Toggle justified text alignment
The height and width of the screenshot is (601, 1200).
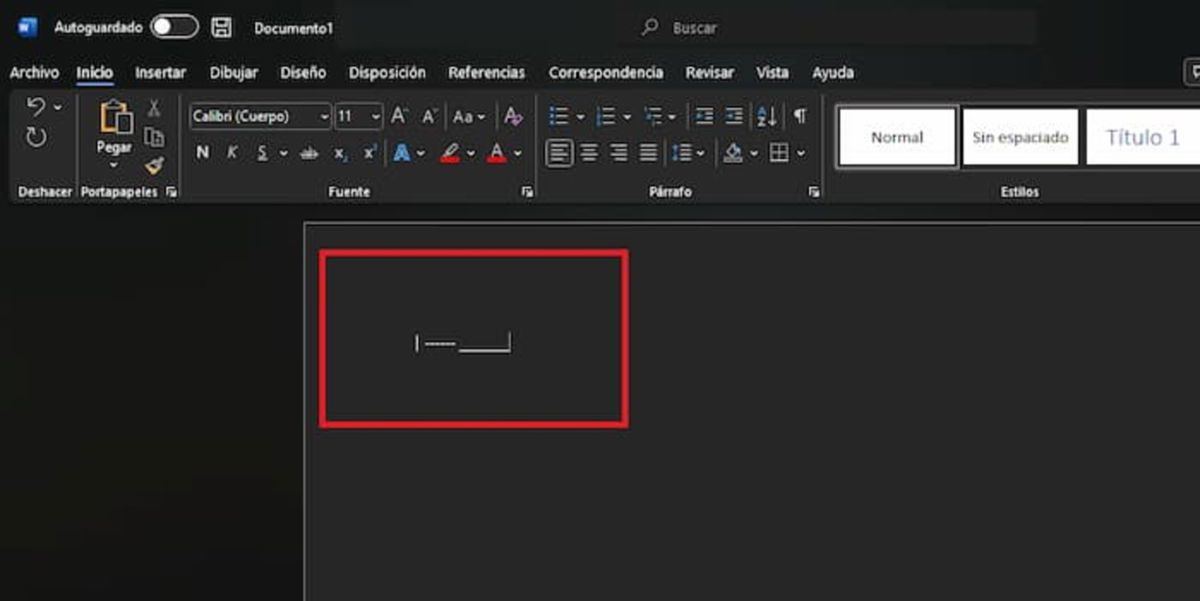point(648,152)
